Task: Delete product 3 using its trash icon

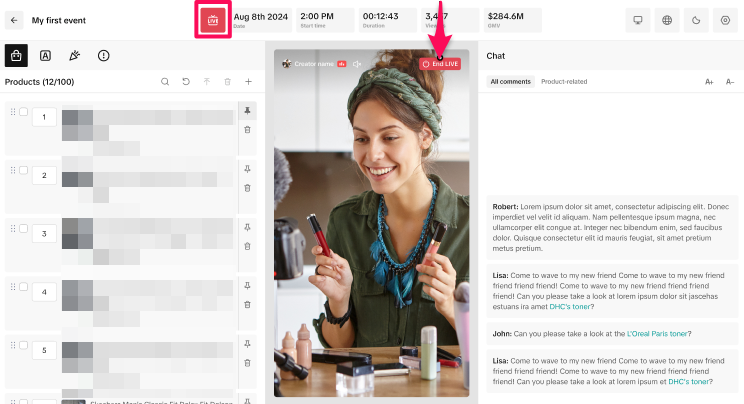Action: click(x=247, y=246)
